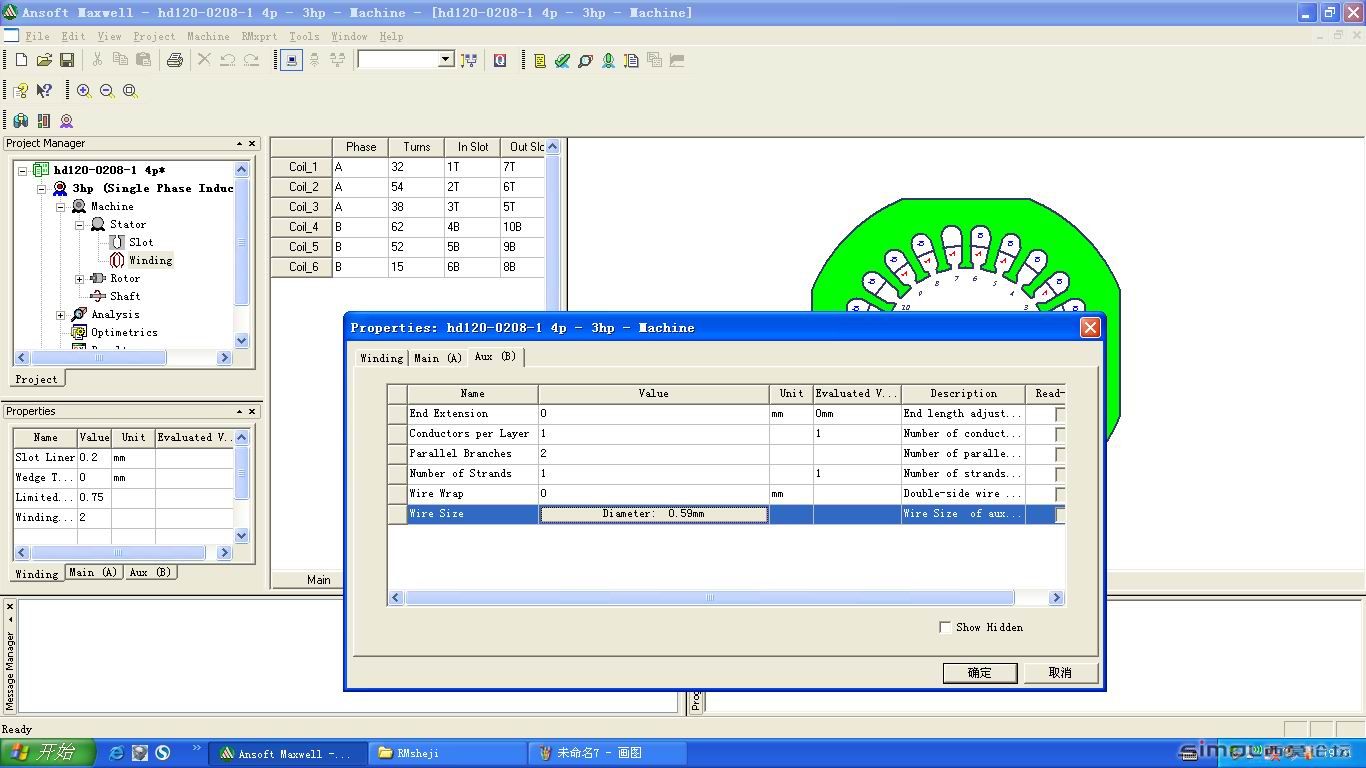Open the Machine menu
This screenshot has height=768, width=1366.
208,36
